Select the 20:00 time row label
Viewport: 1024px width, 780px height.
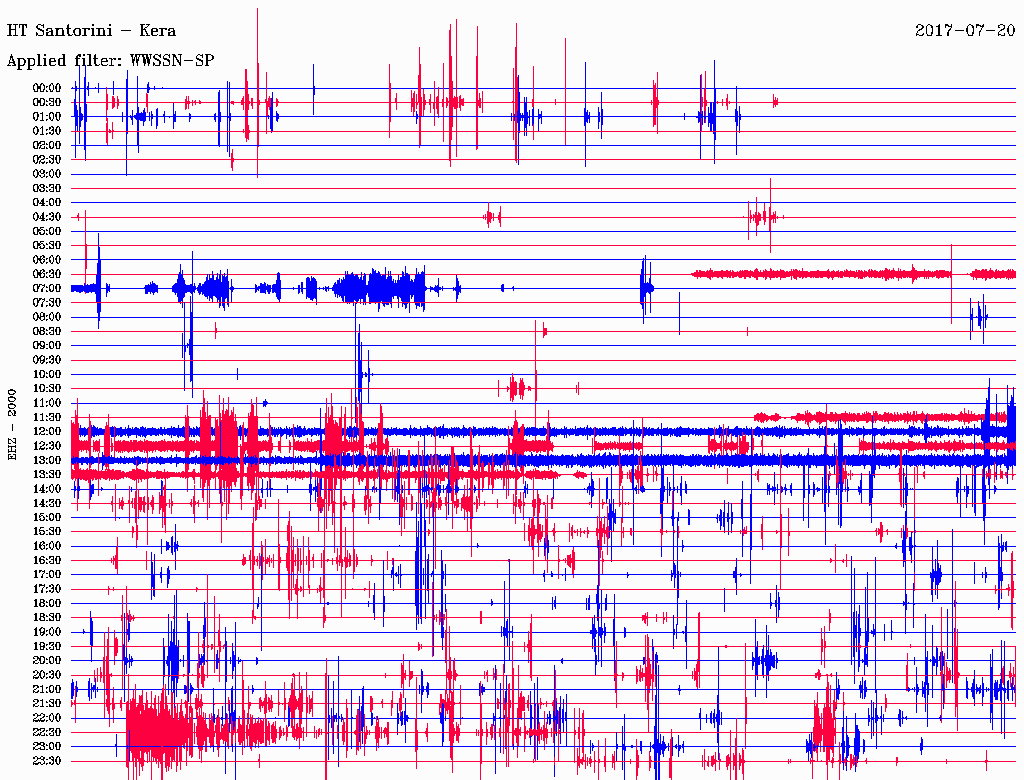[47, 660]
